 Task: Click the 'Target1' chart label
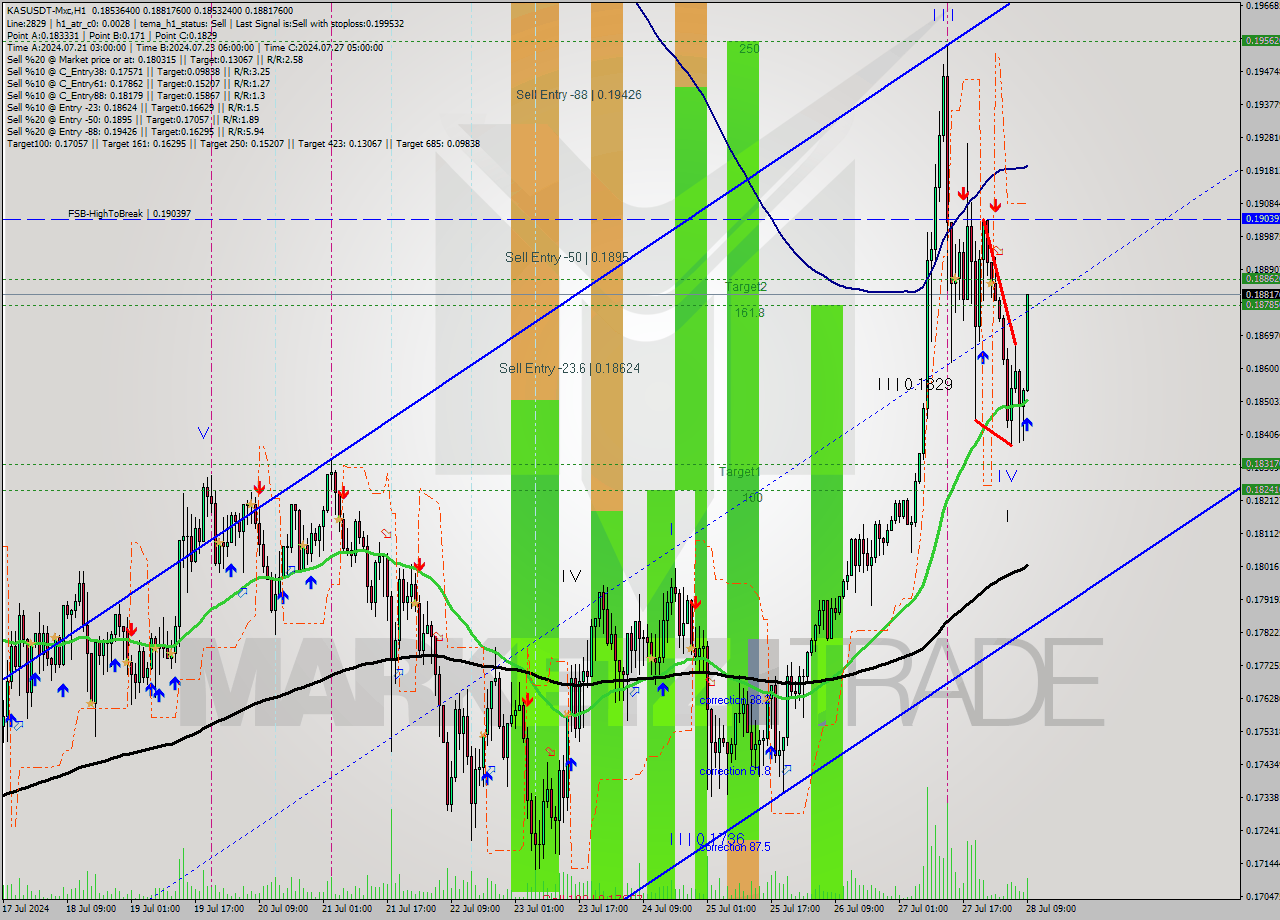(740, 471)
